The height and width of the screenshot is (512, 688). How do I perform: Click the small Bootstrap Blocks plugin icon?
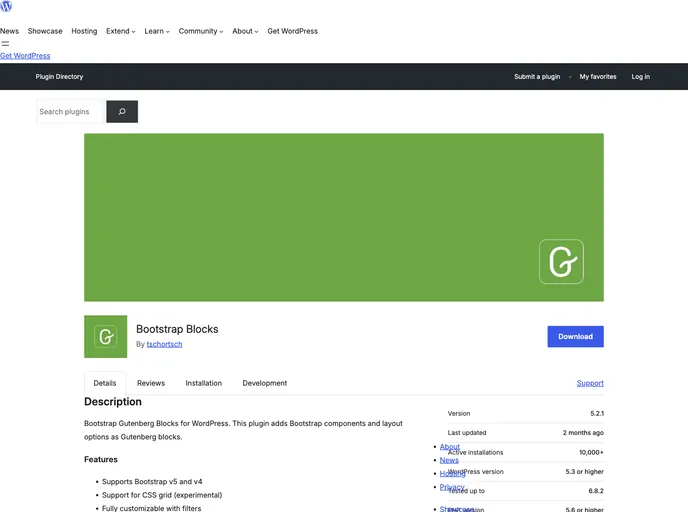coord(106,337)
